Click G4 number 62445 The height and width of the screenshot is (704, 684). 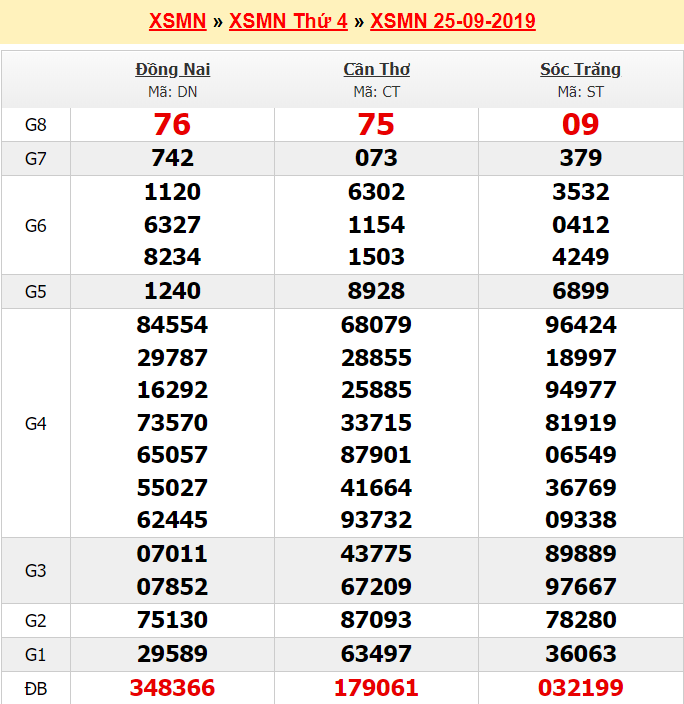pyautogui.click(x=172, y=520)
